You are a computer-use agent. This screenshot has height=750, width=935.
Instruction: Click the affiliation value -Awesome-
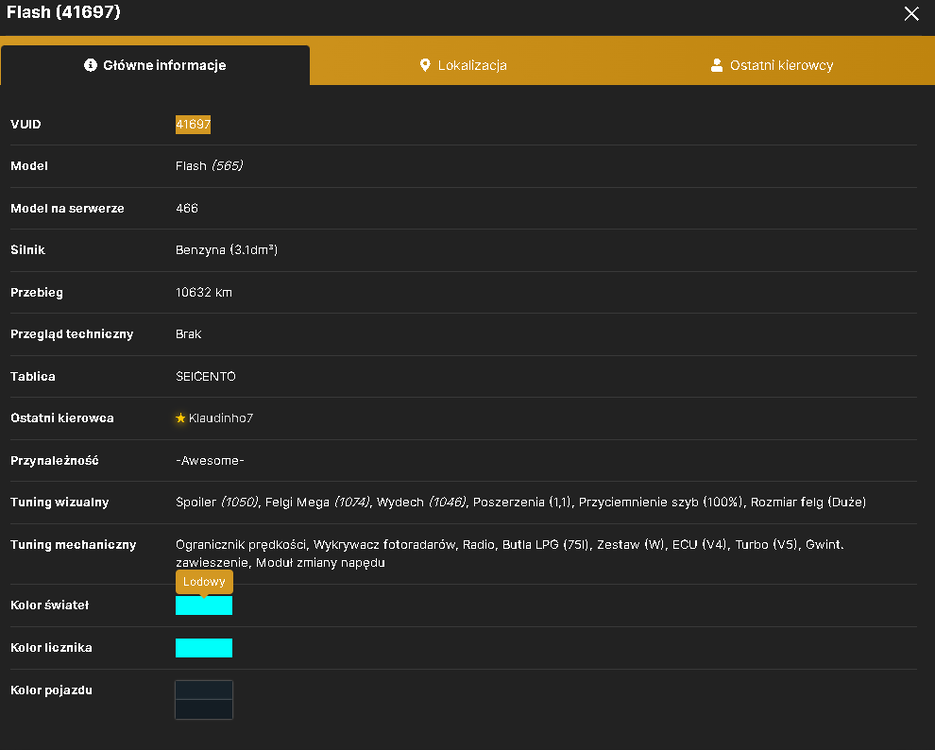[210, 460]
